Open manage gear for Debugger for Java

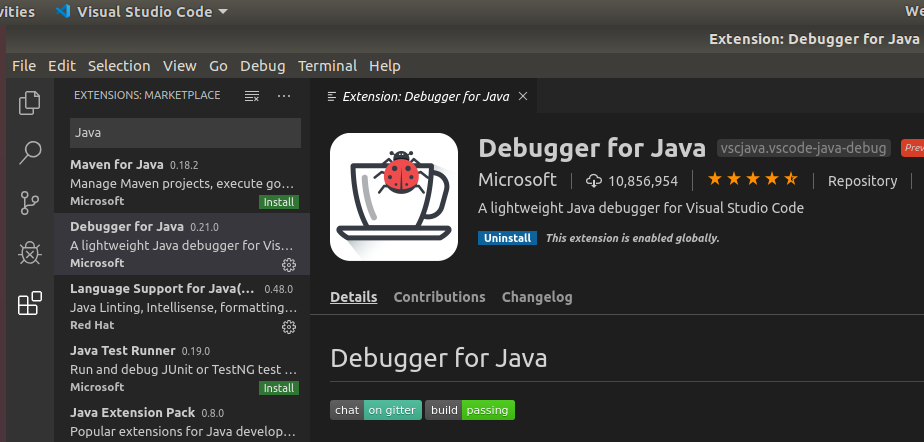(x=289, y=265)
